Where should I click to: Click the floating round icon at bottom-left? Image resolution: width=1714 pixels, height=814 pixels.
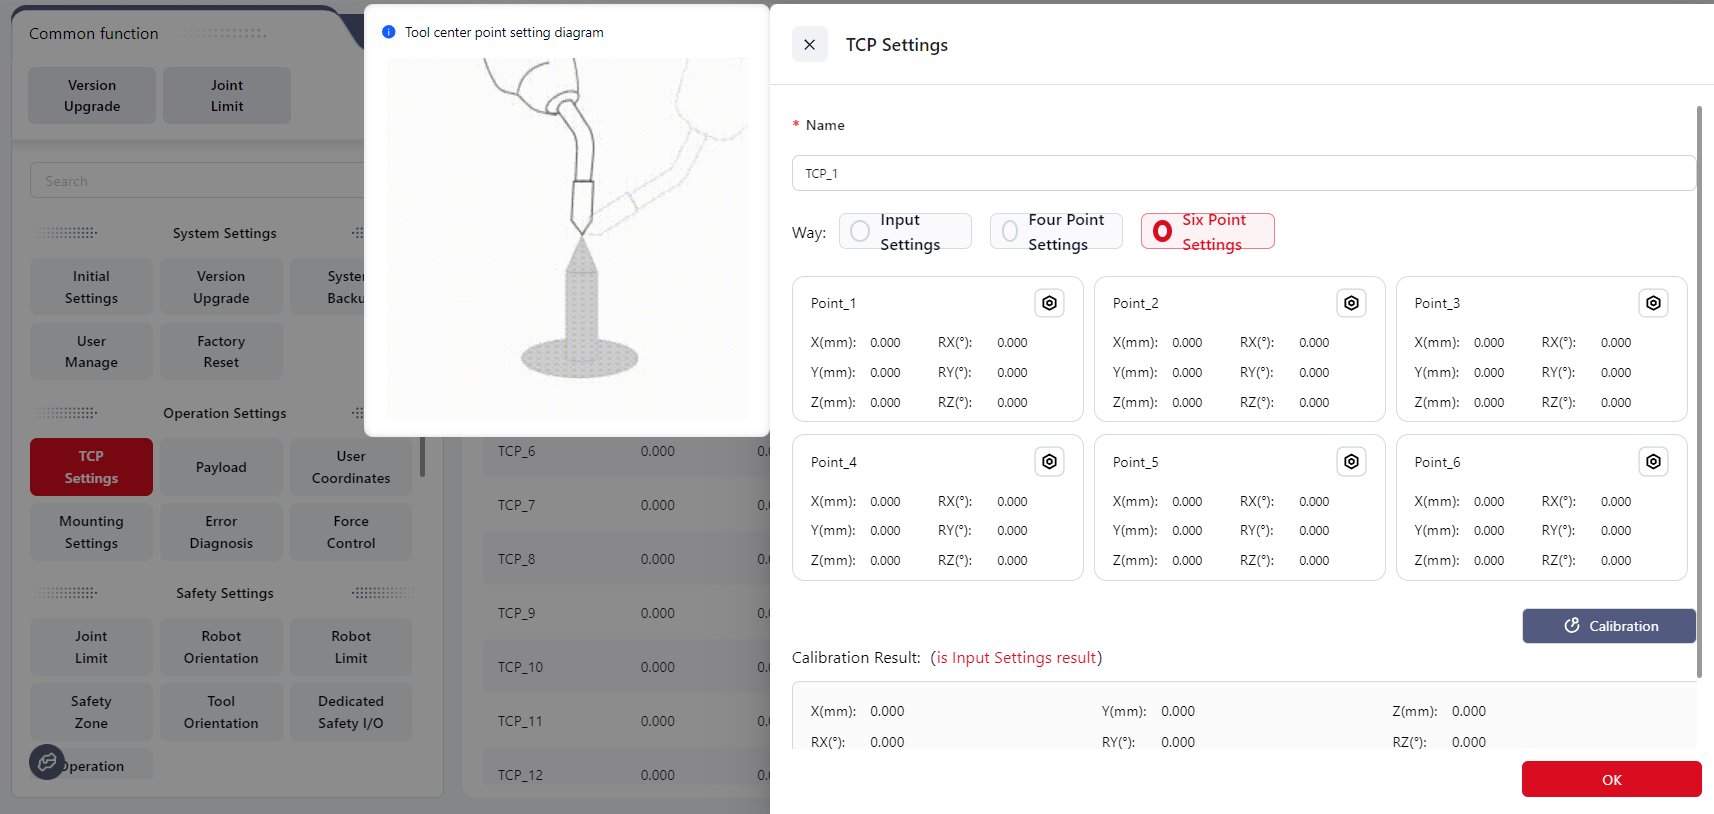pos(47,762)
